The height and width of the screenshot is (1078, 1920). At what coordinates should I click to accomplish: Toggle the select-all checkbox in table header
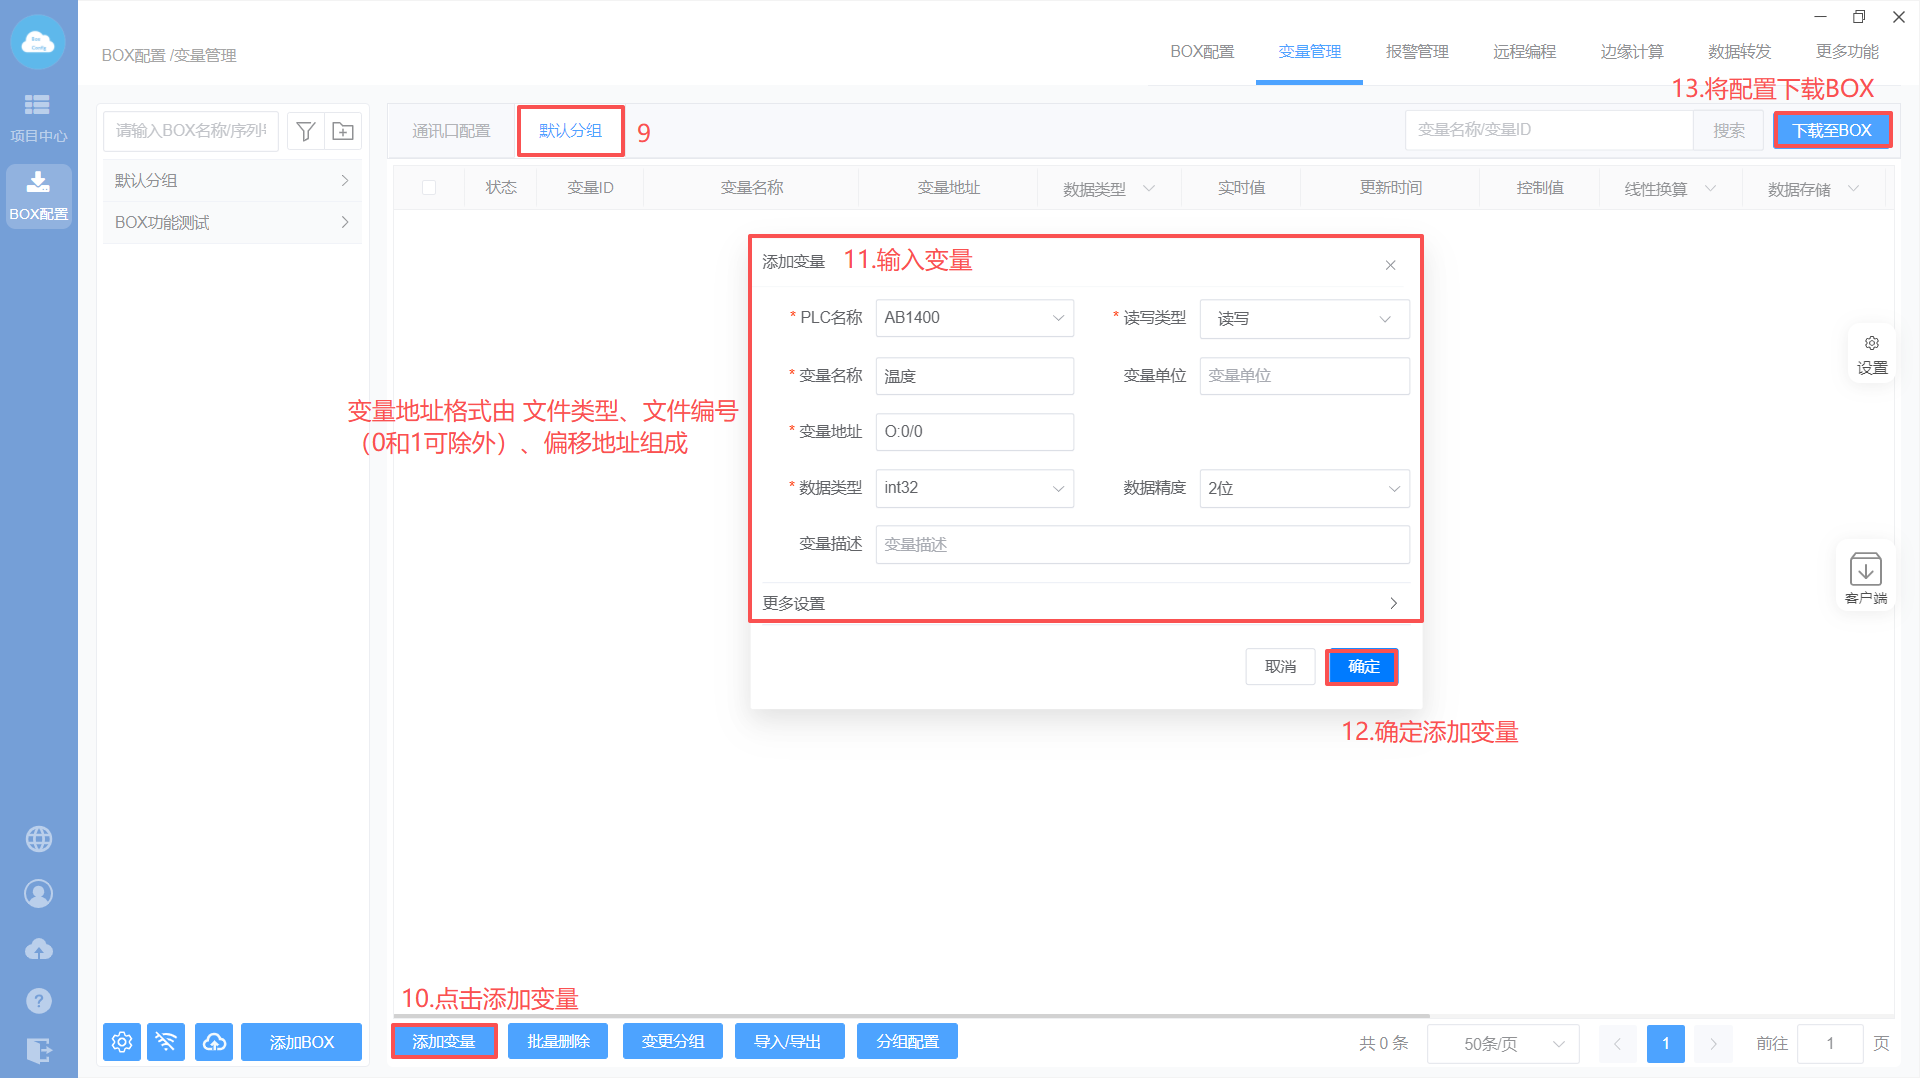(x=429, y=188)
